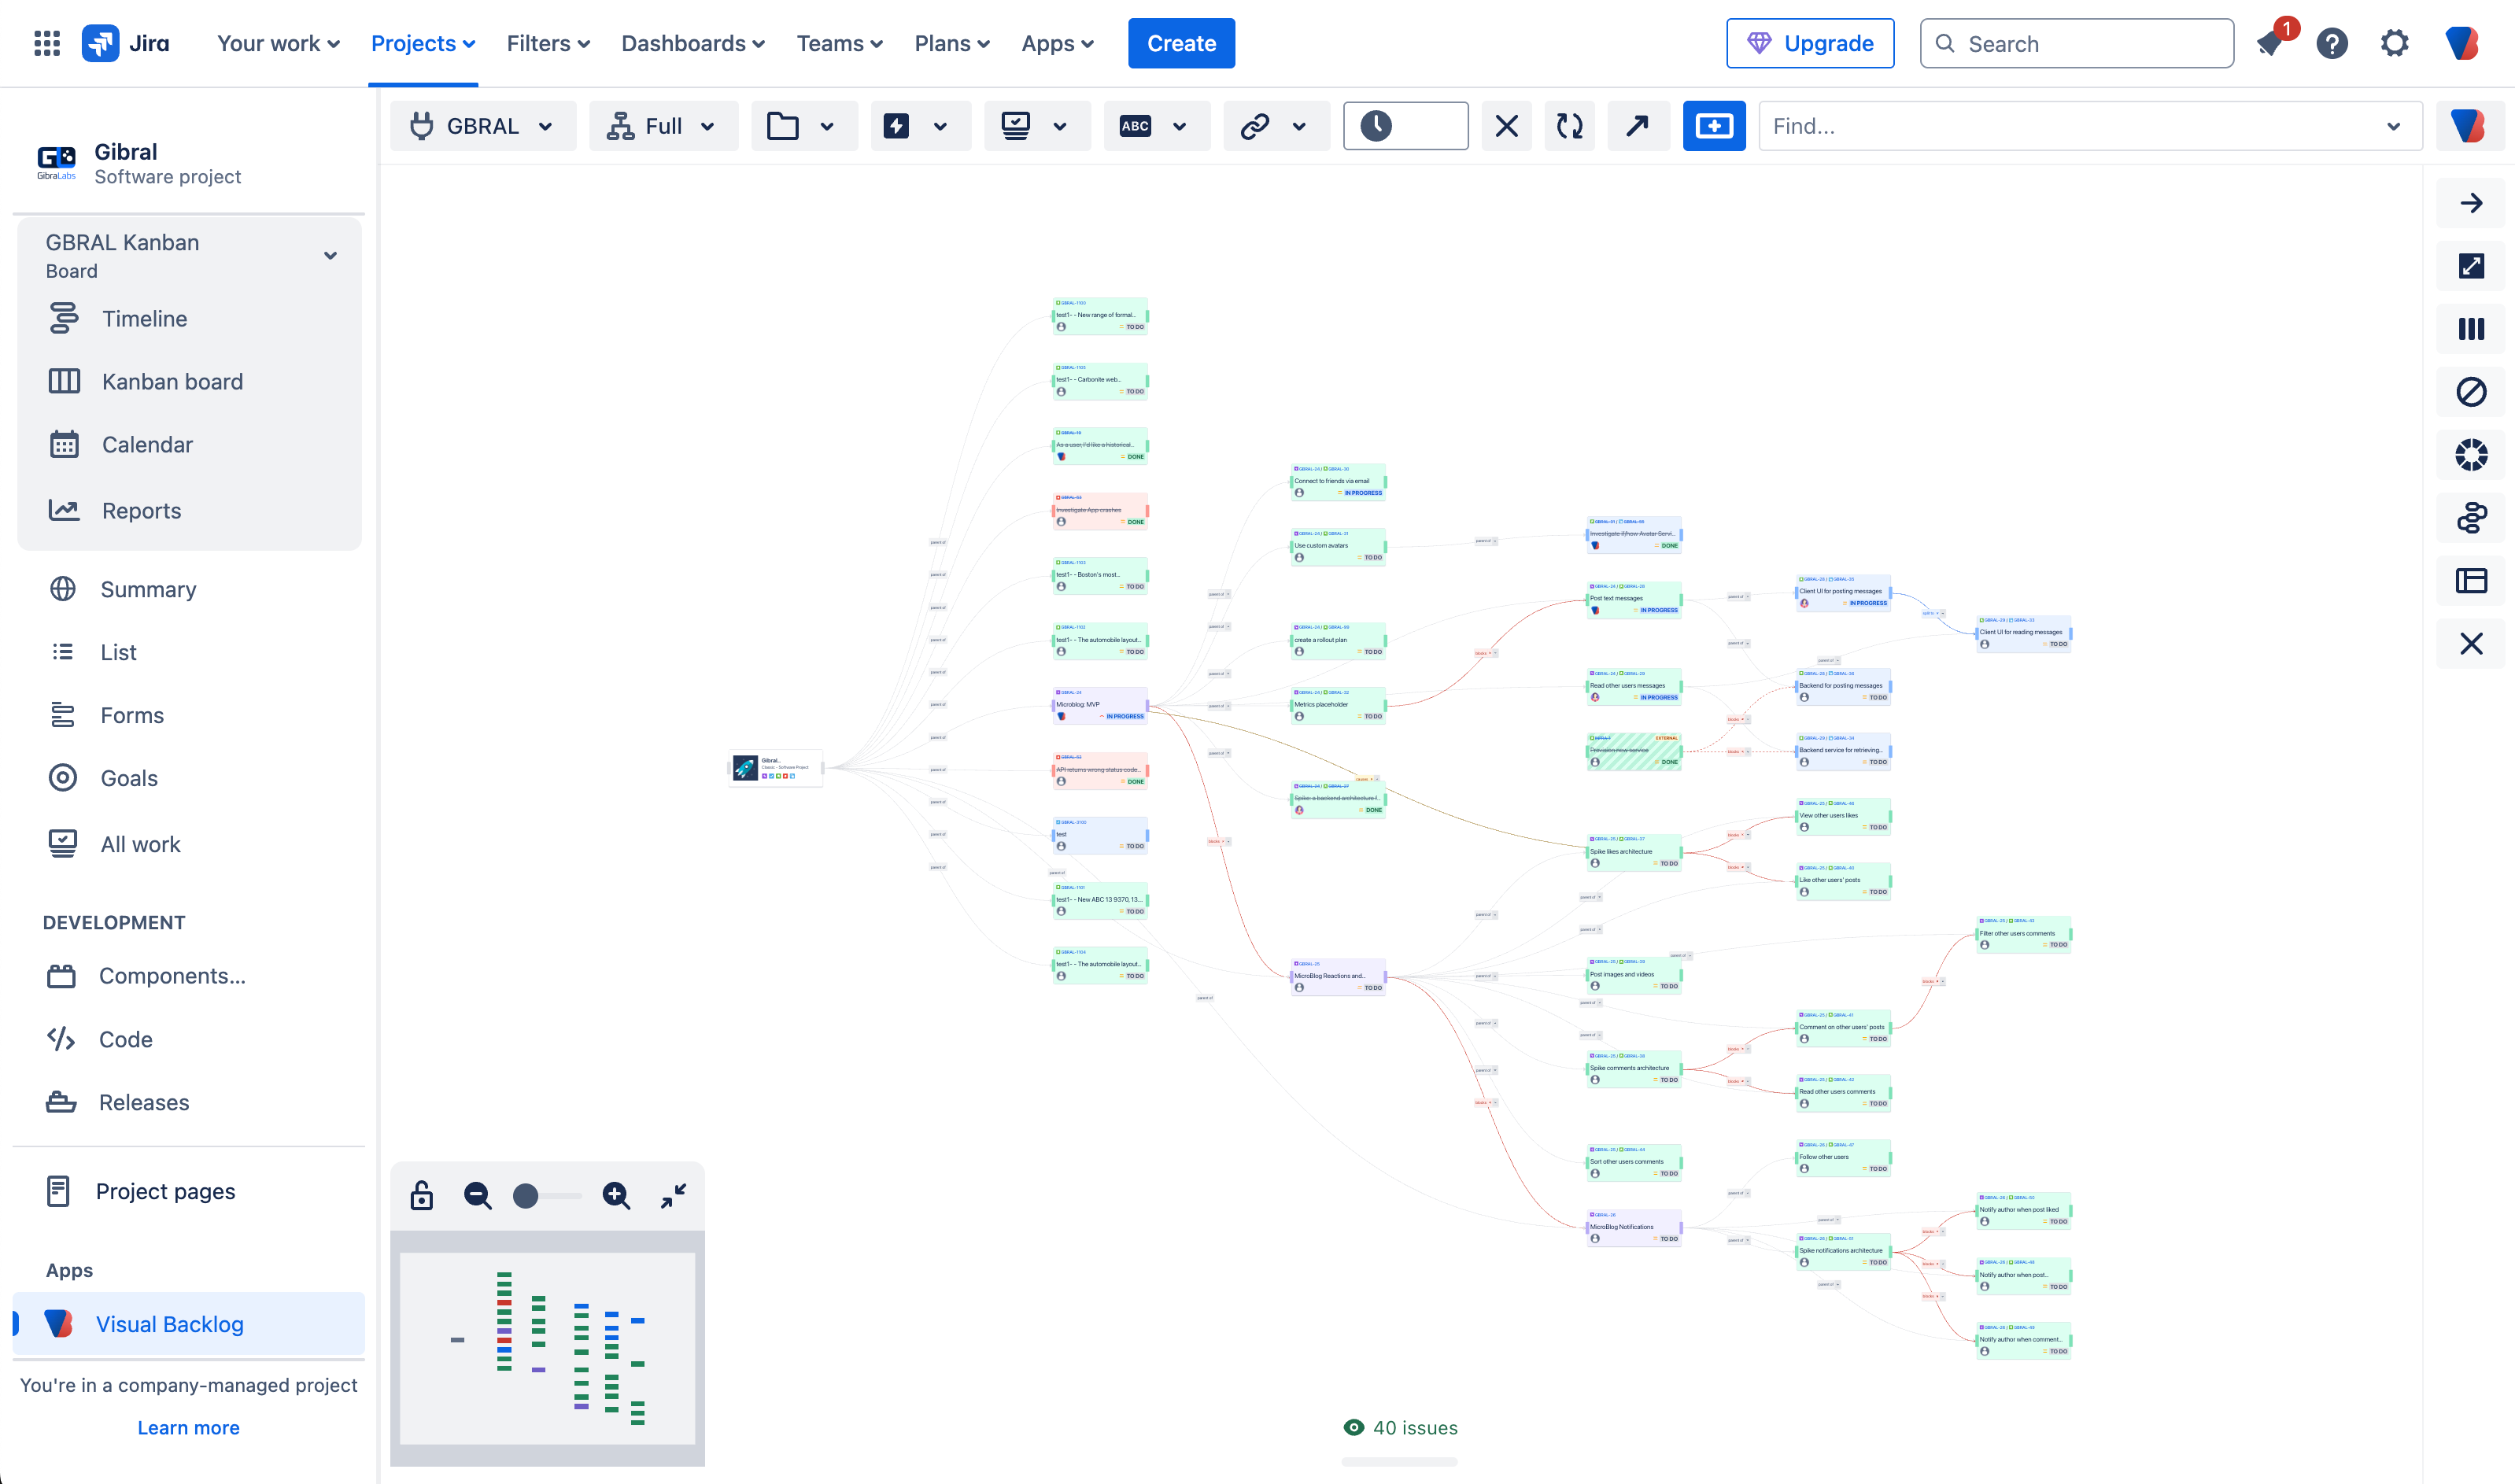Collapse the GBRAL Kanban Board section

point(330,256)
